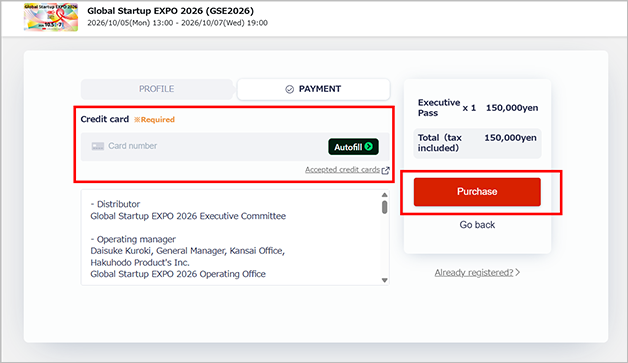Switch to the PROFILE tab
This screenshot has width=628, height=363.
[157, 89]
